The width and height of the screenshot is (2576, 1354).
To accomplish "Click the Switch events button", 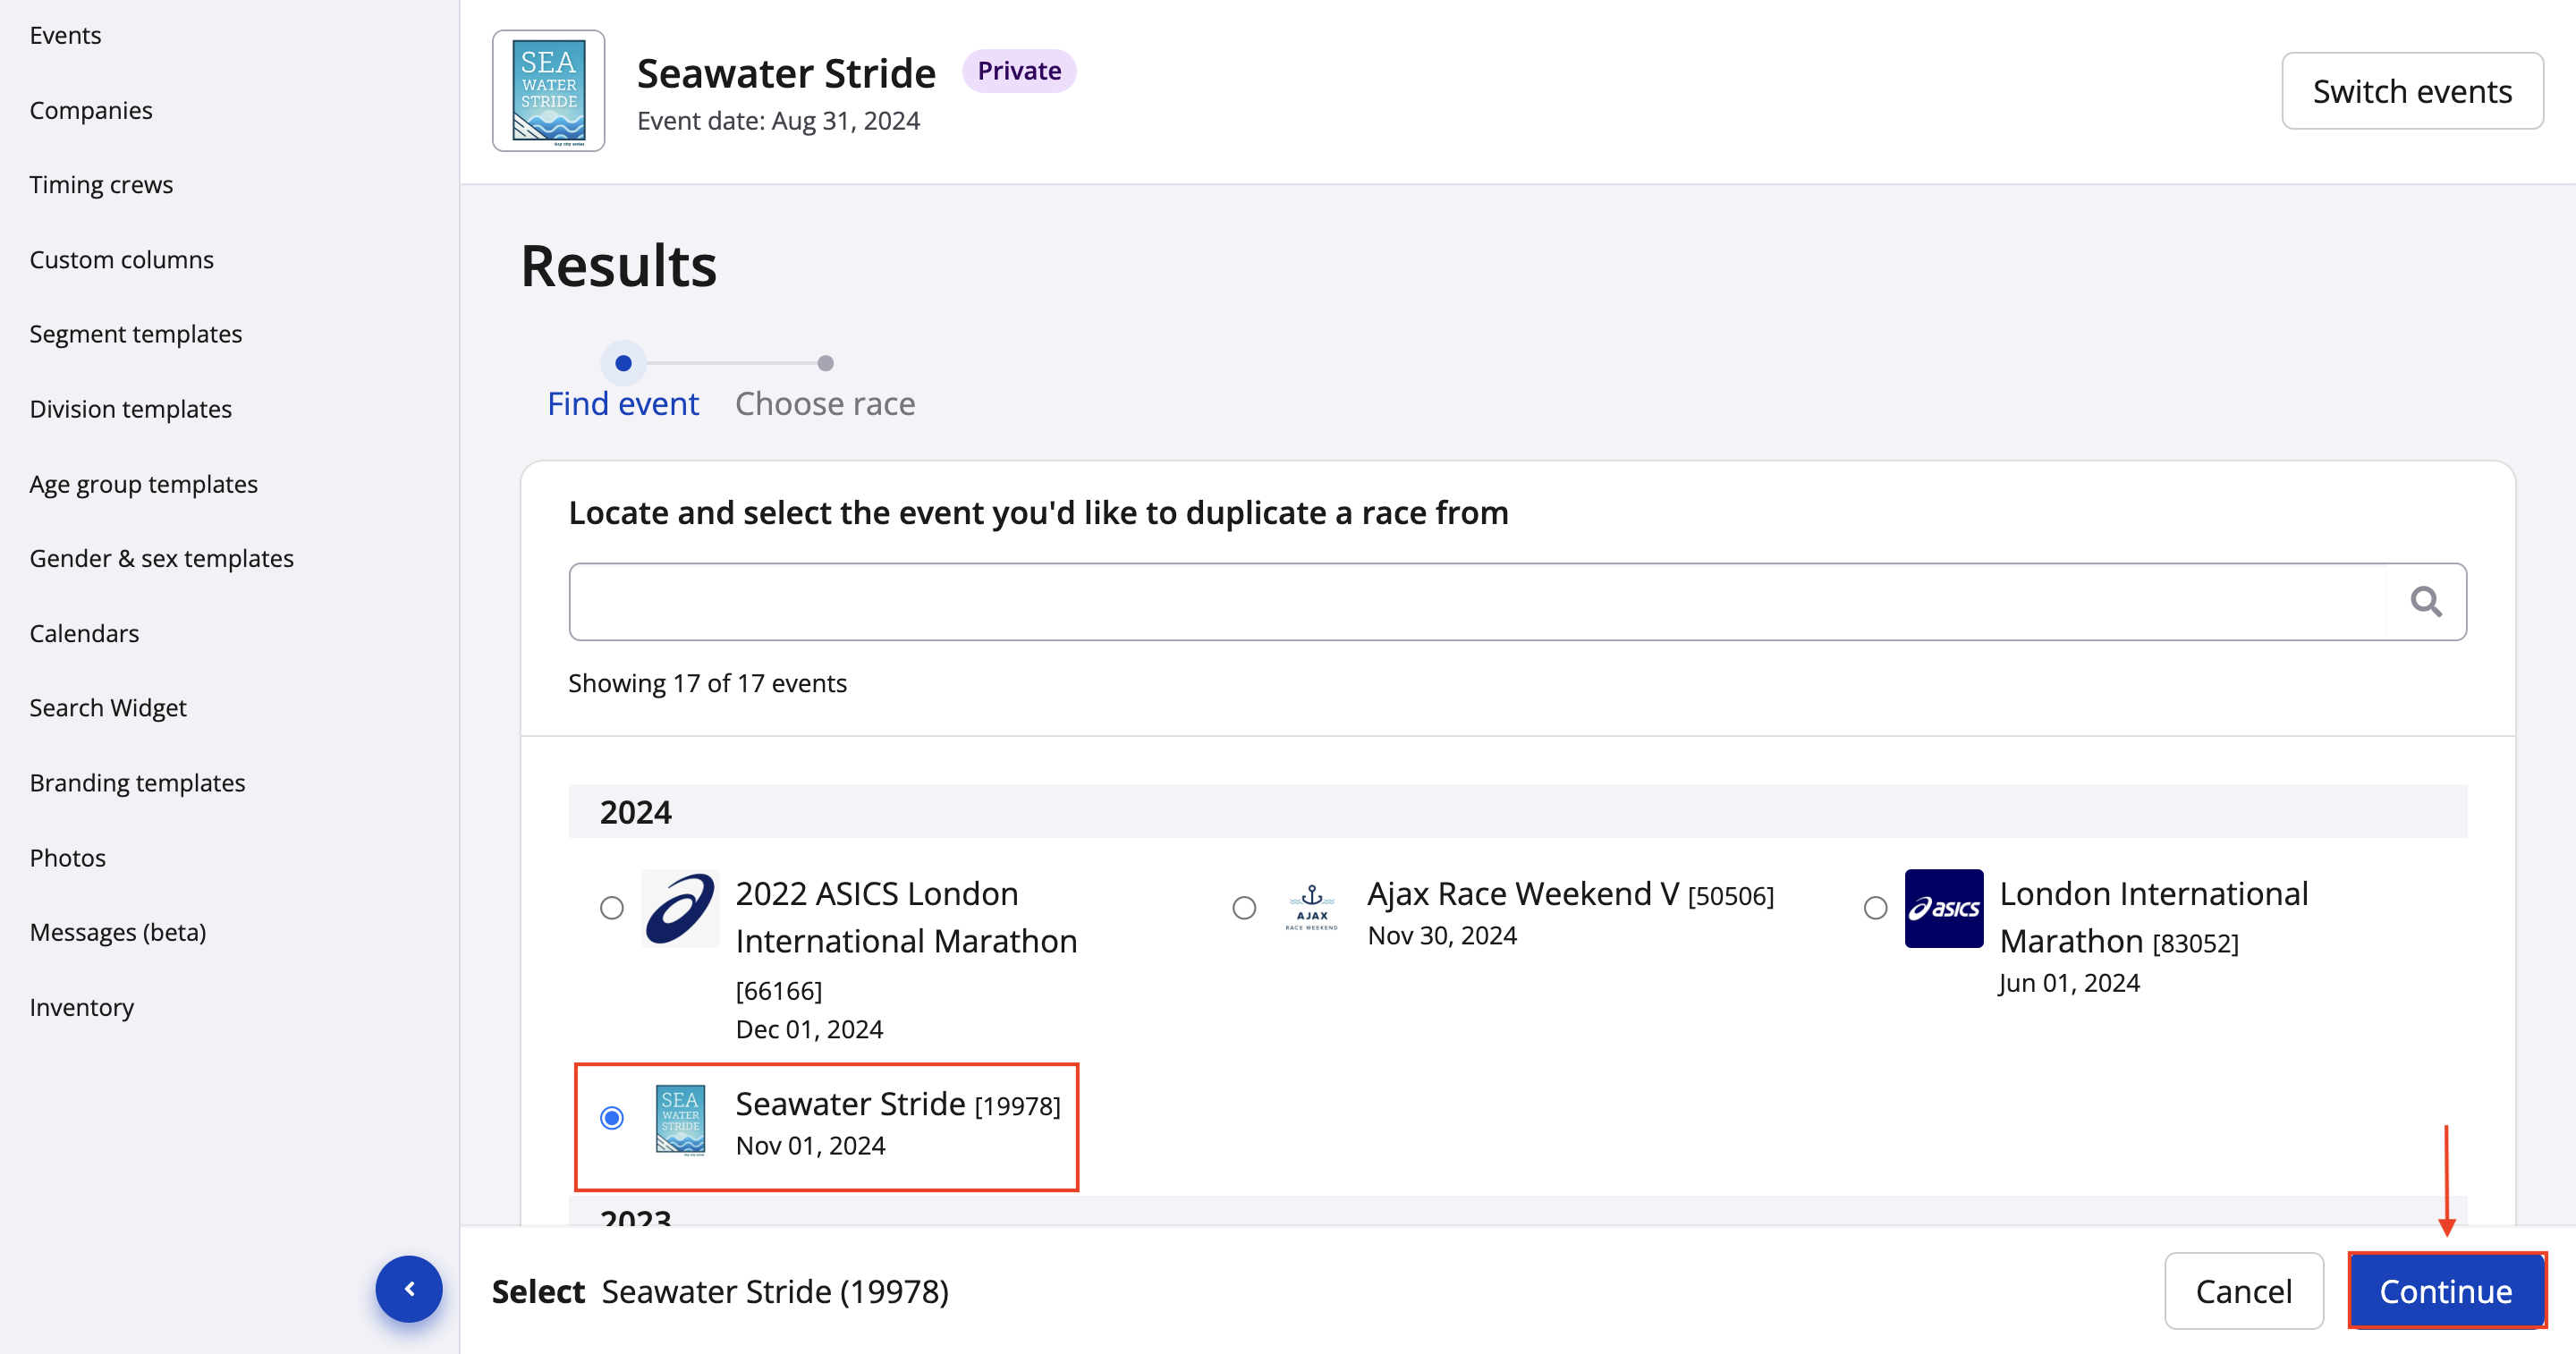I will [2411, 91].
